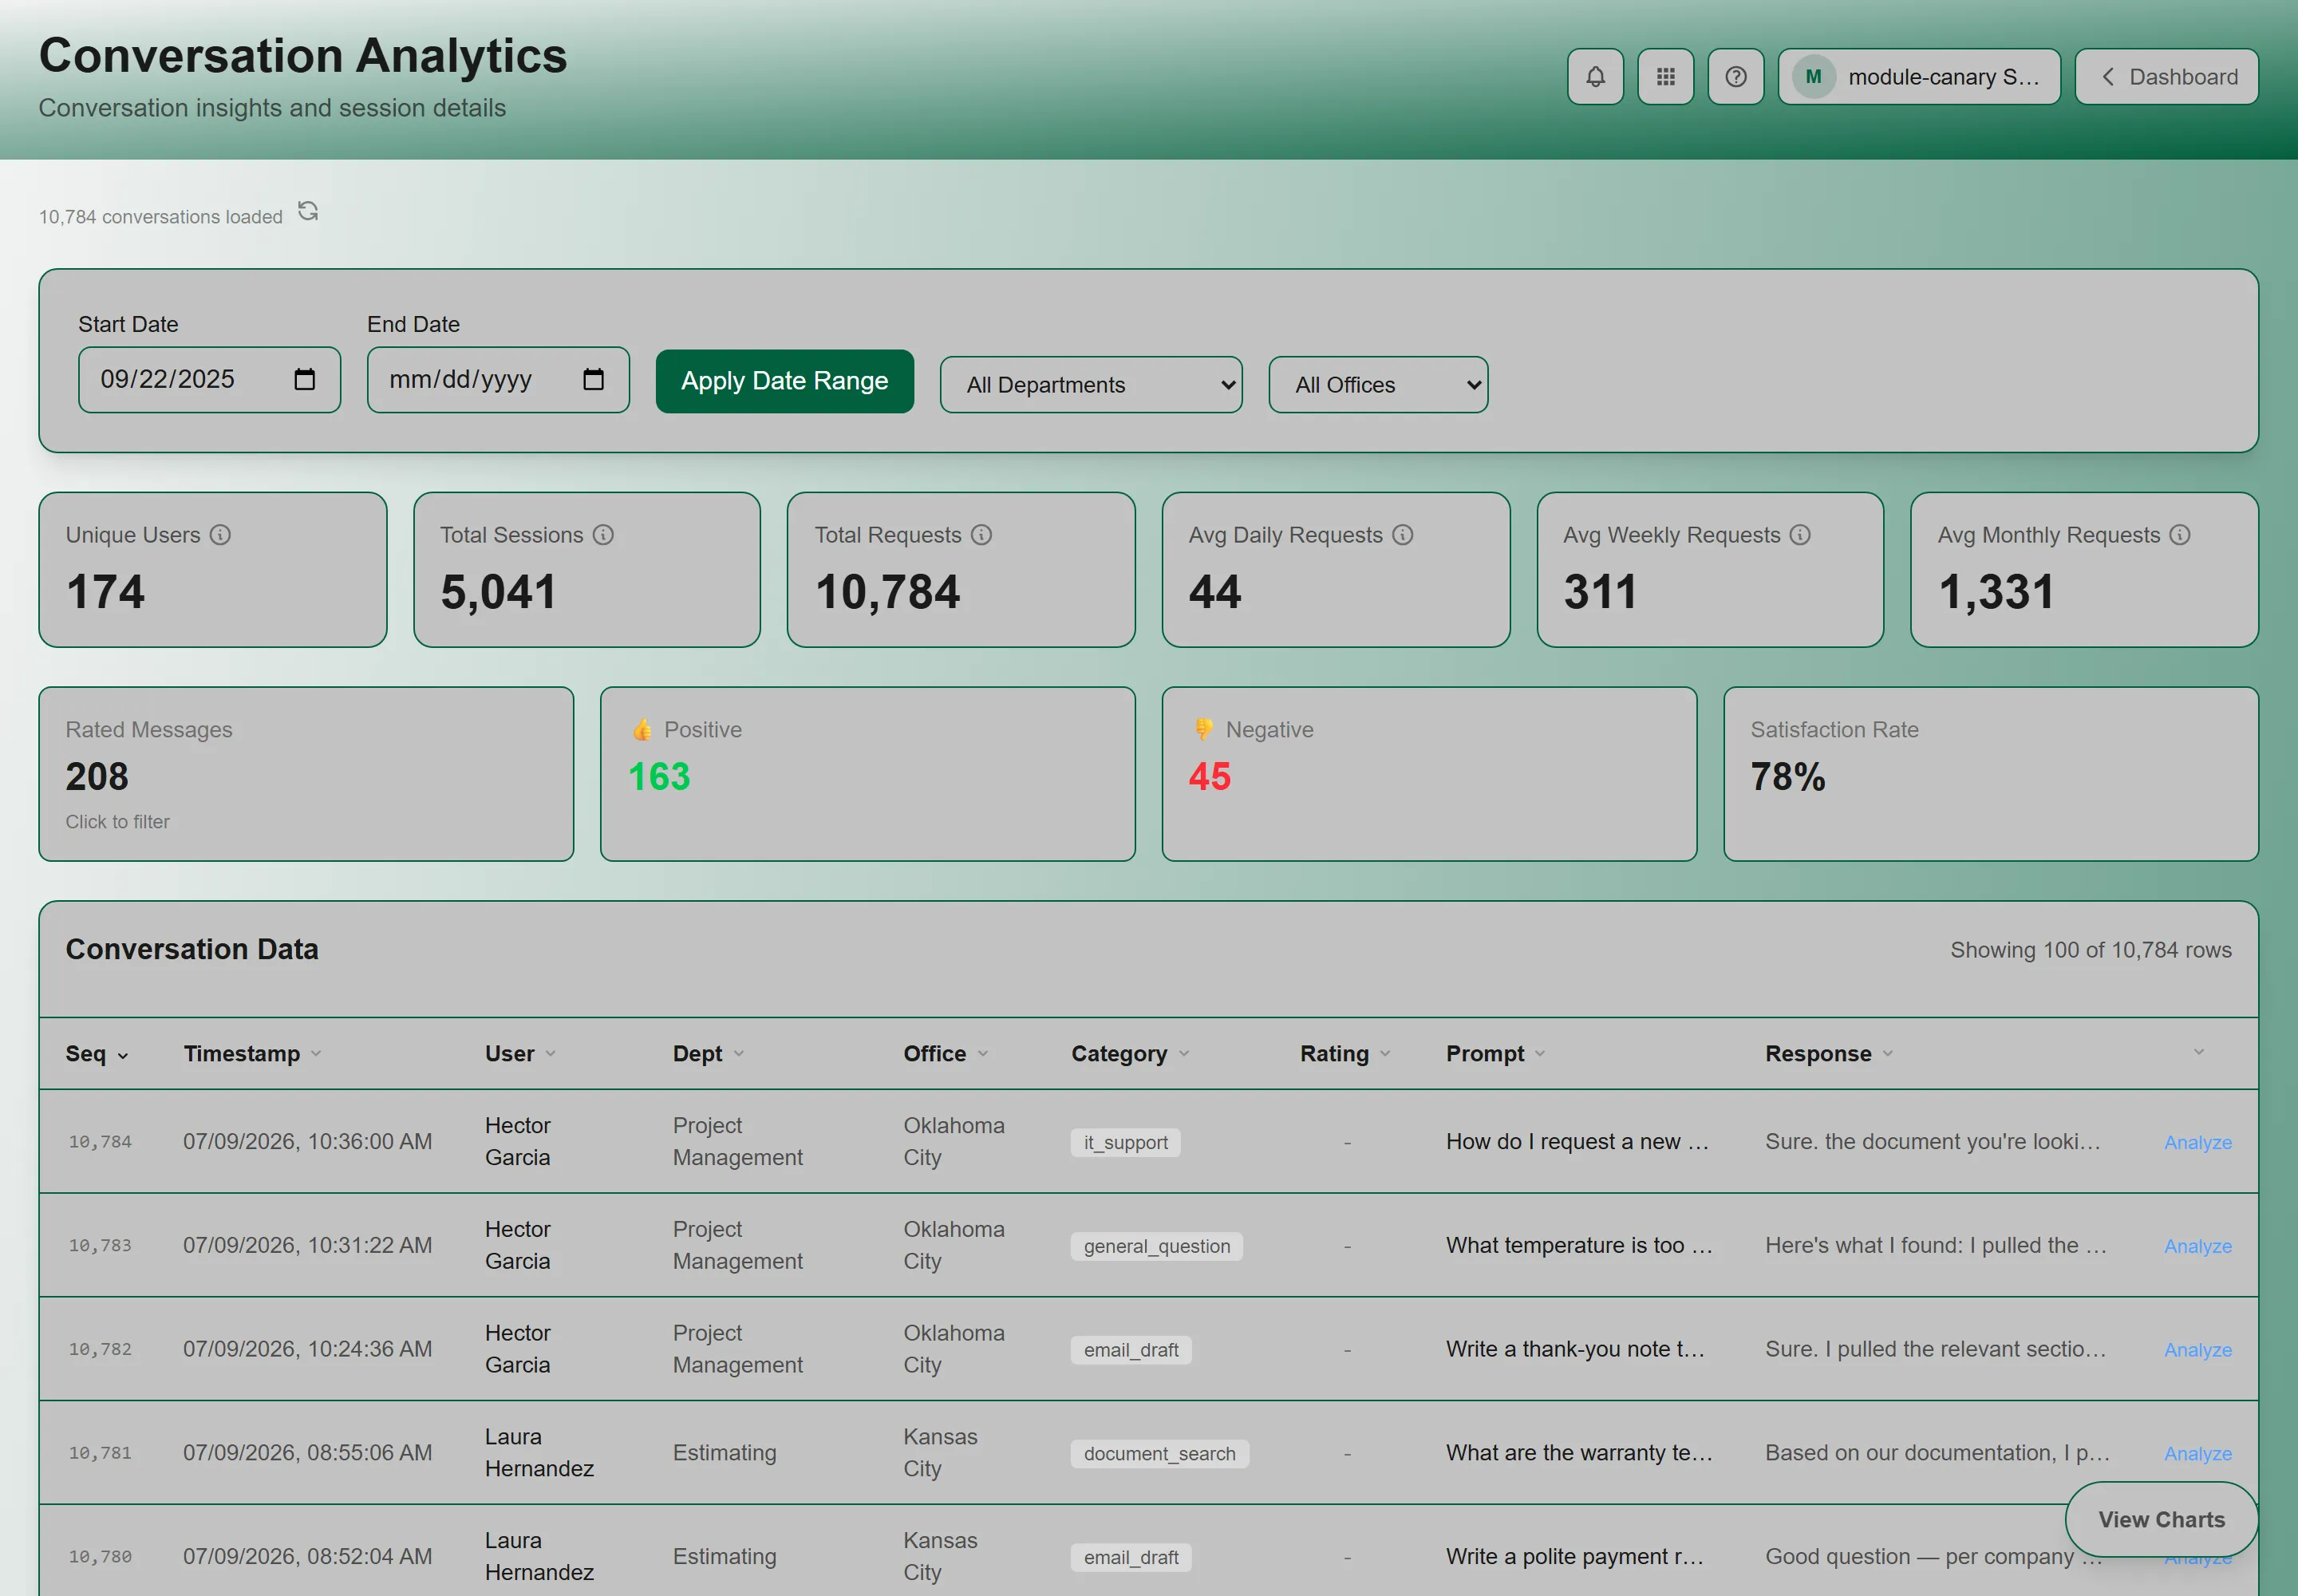Filter by the Negative ratings card
This screenshot has width=2298, height=1596.
click(1429, 774)
